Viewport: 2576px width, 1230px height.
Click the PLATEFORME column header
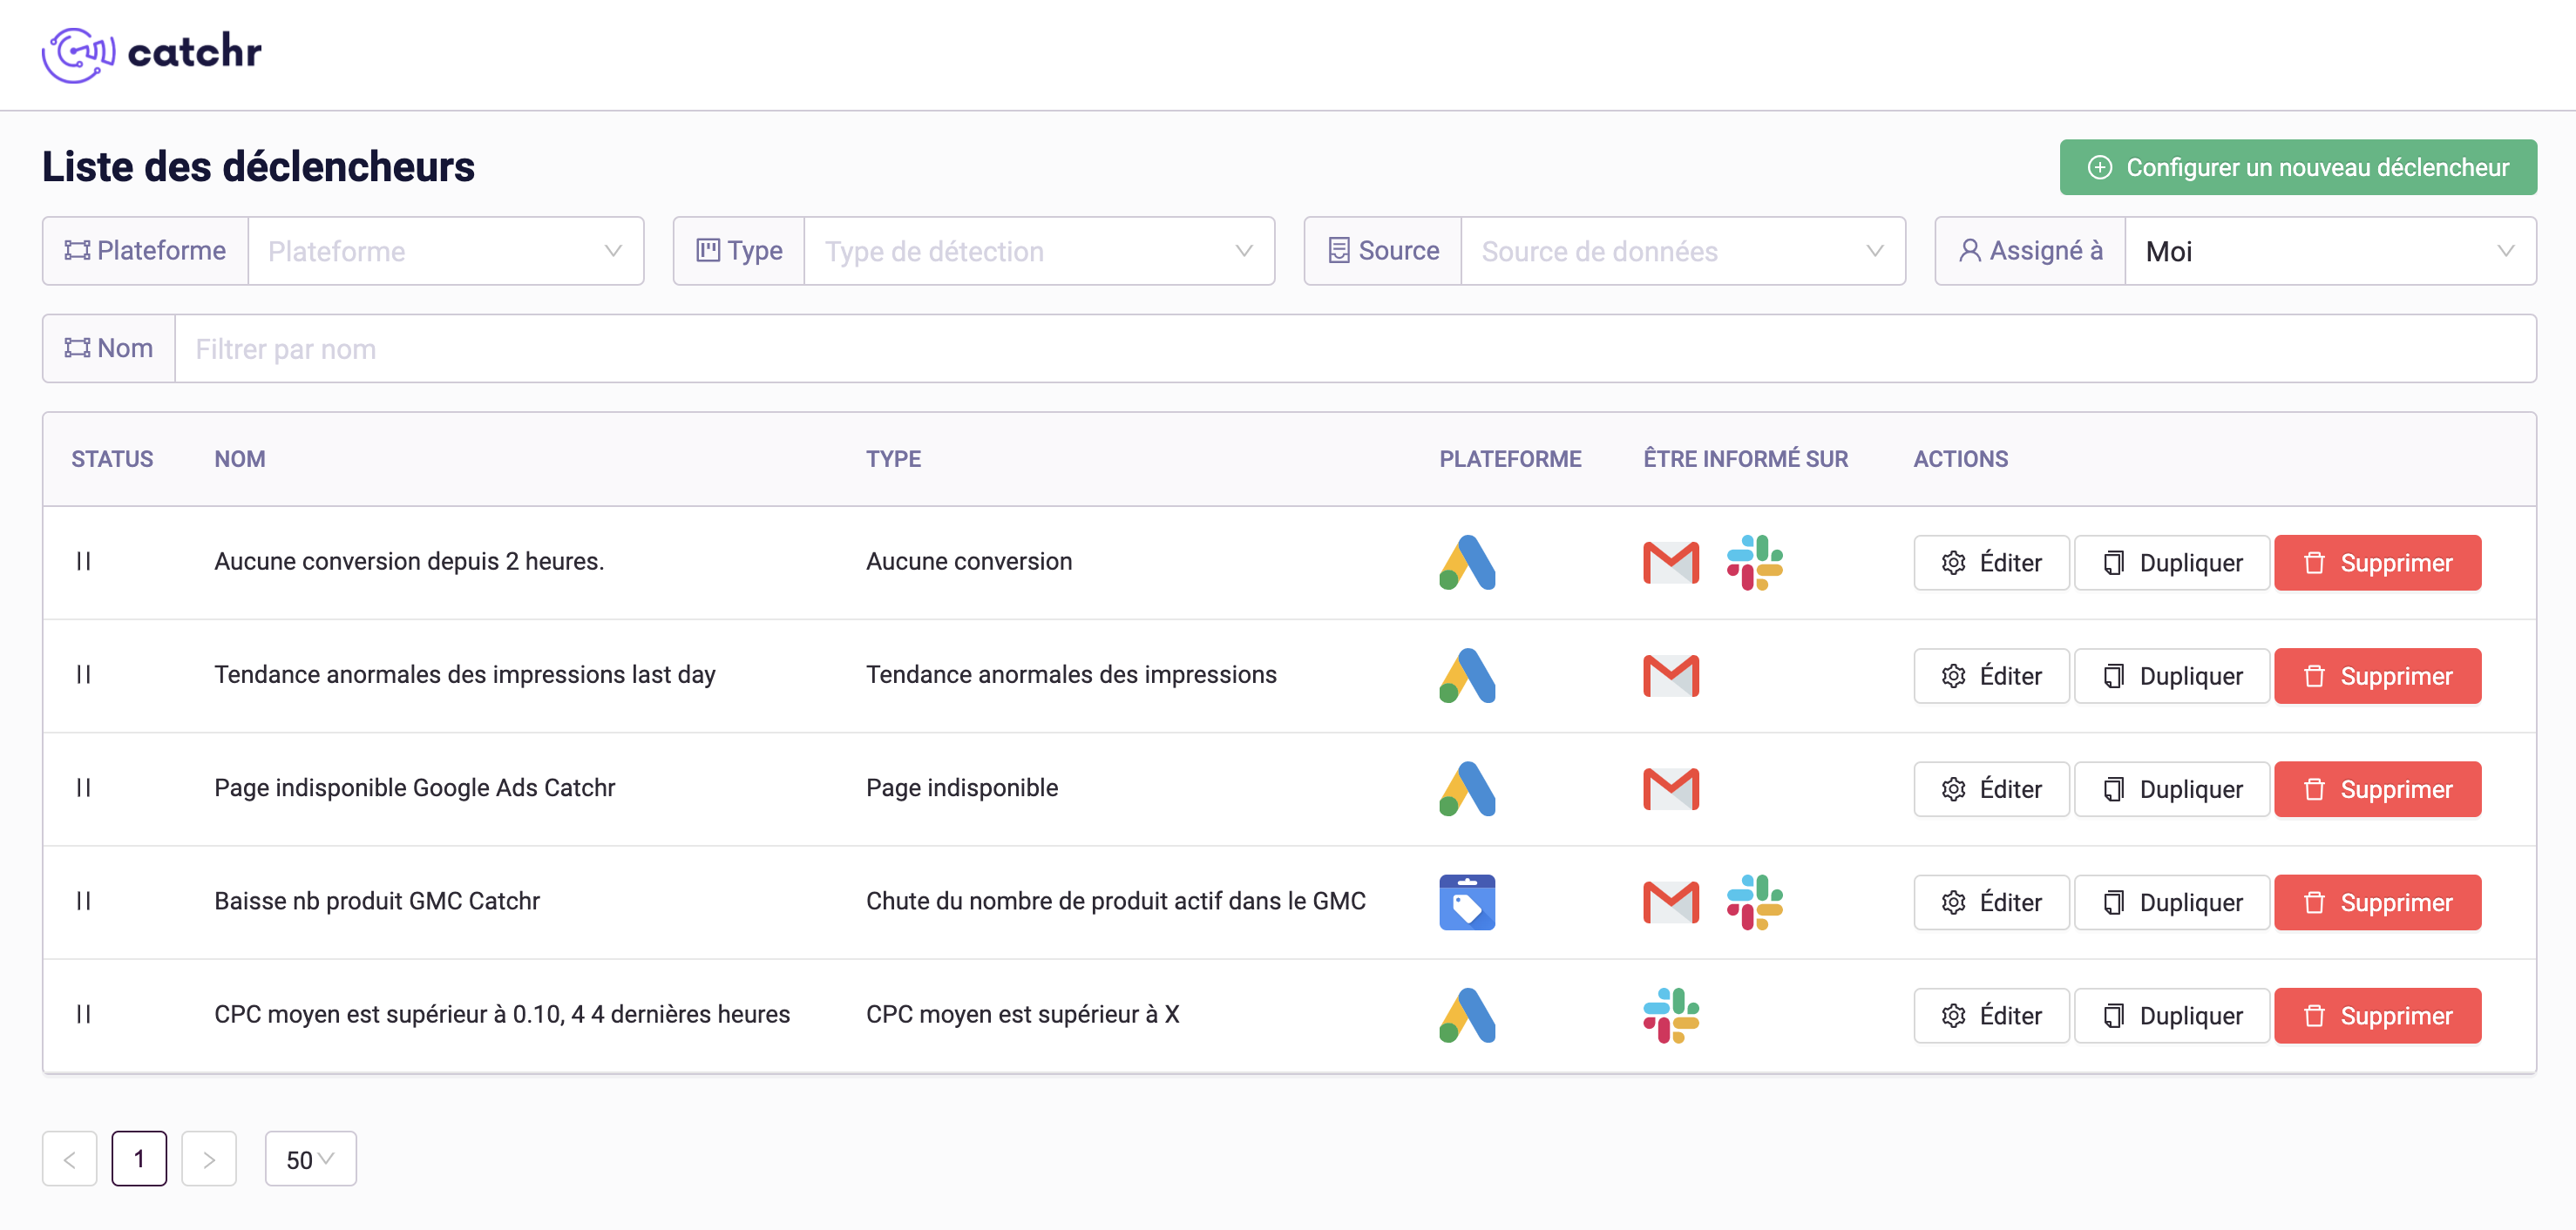click(1510, 459)
